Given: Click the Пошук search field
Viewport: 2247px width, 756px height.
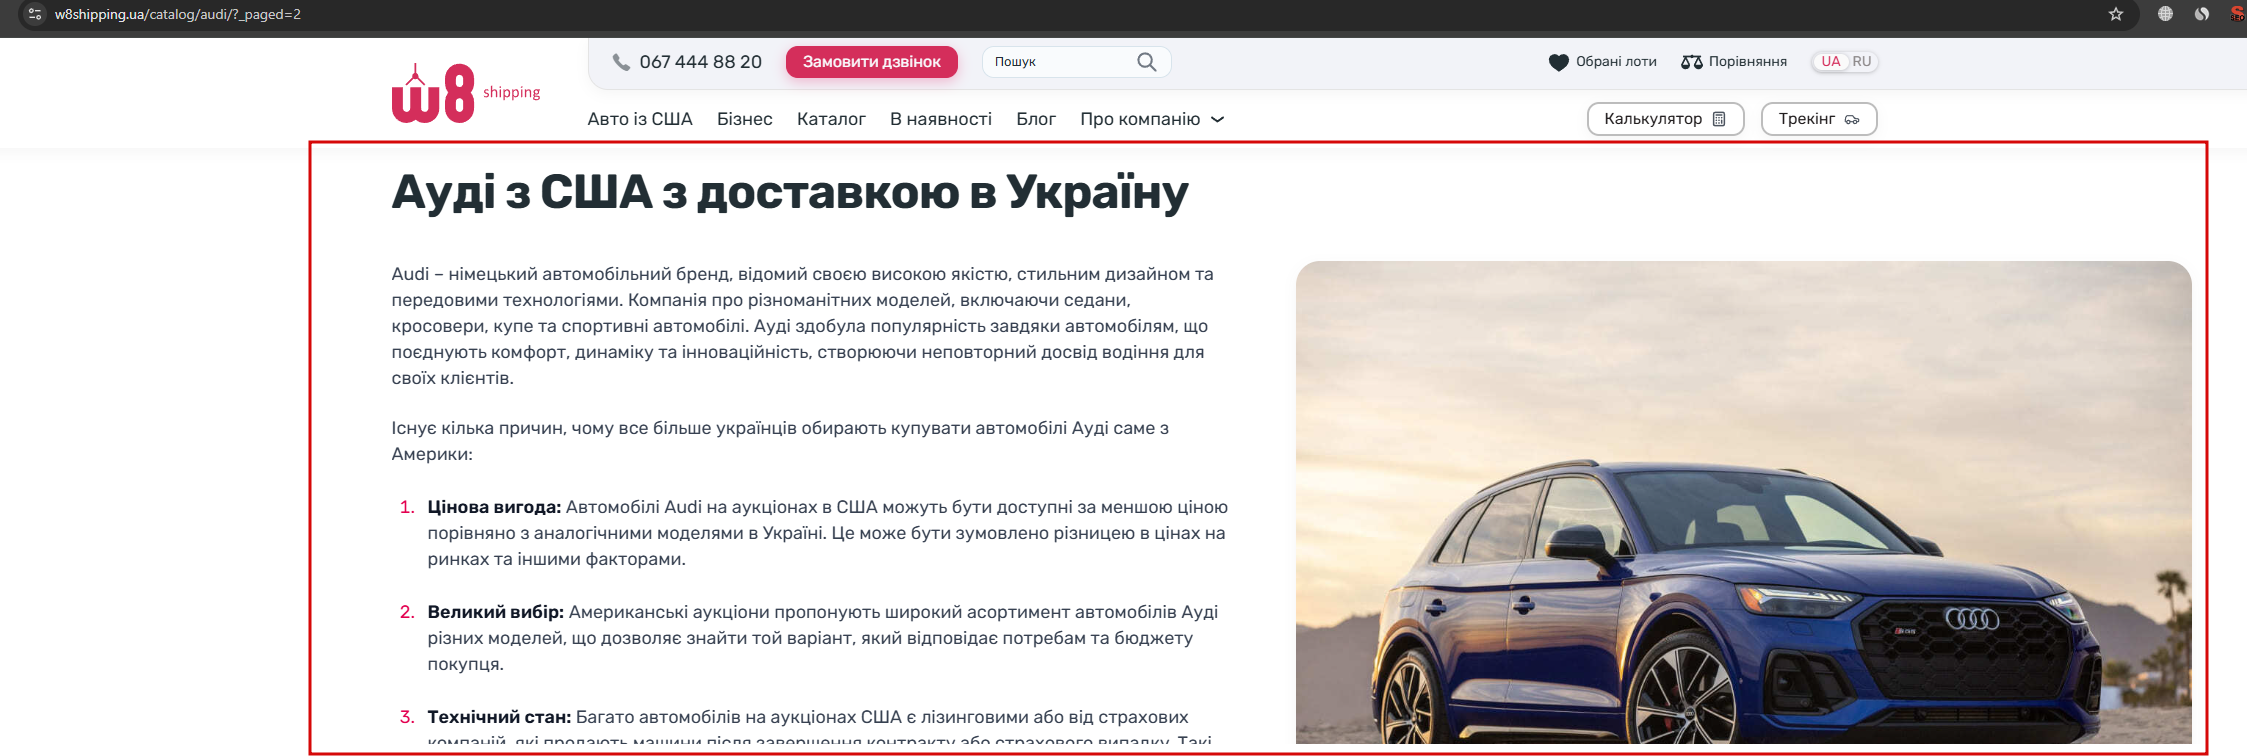Looking at the screenshot, I should [1062, 62].
